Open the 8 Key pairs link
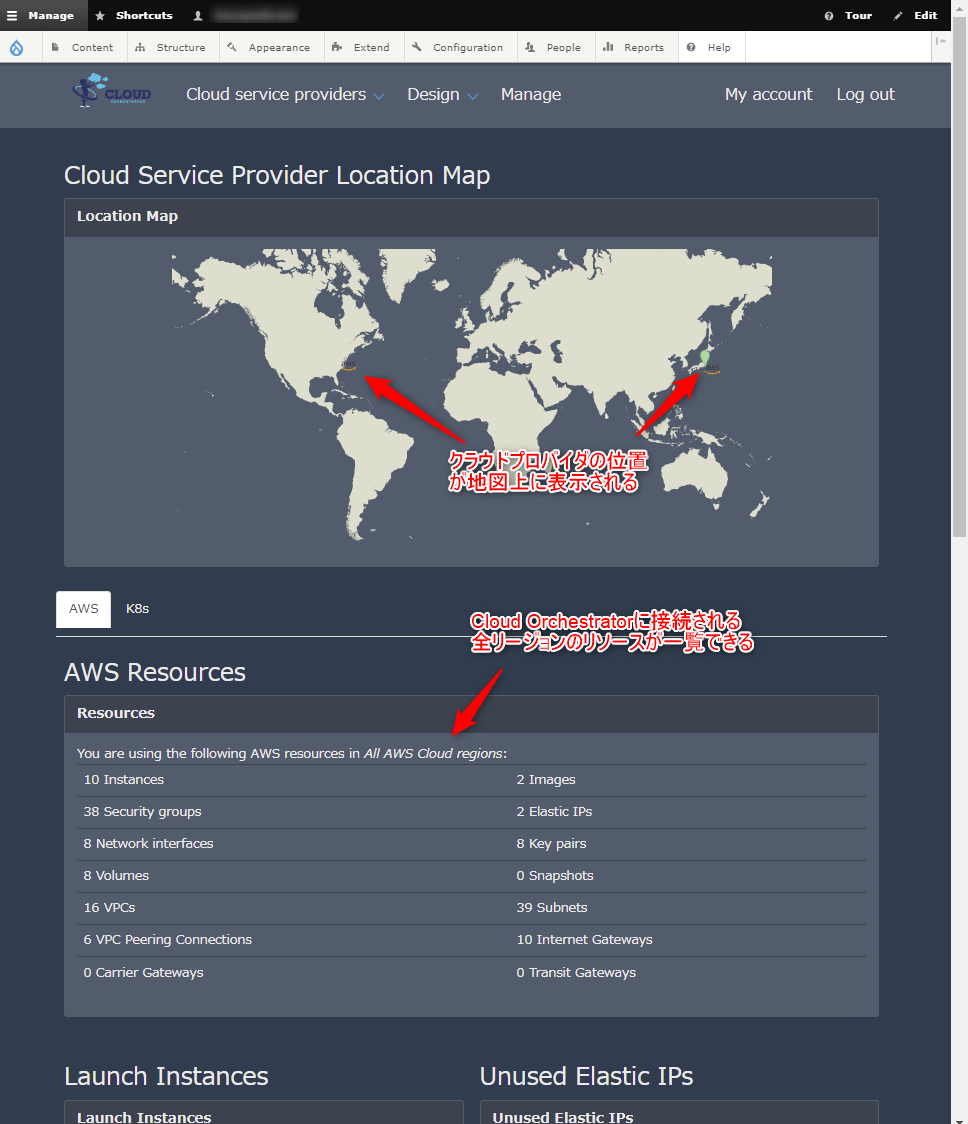Image resolution: width=968 pixels, height=1124 pixels. (551, 844)
